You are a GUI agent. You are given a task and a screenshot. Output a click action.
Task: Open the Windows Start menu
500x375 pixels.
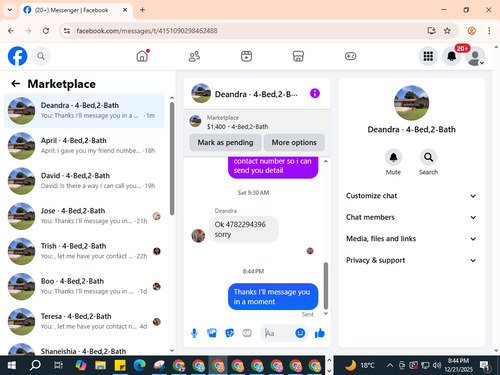[12, 365]
